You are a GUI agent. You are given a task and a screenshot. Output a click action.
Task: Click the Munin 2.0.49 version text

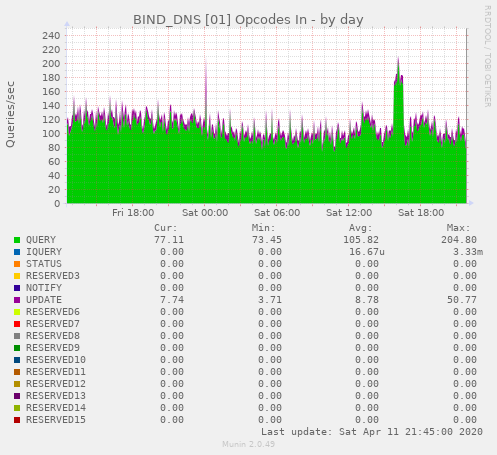pyautogui.click(x=249, y=444)
